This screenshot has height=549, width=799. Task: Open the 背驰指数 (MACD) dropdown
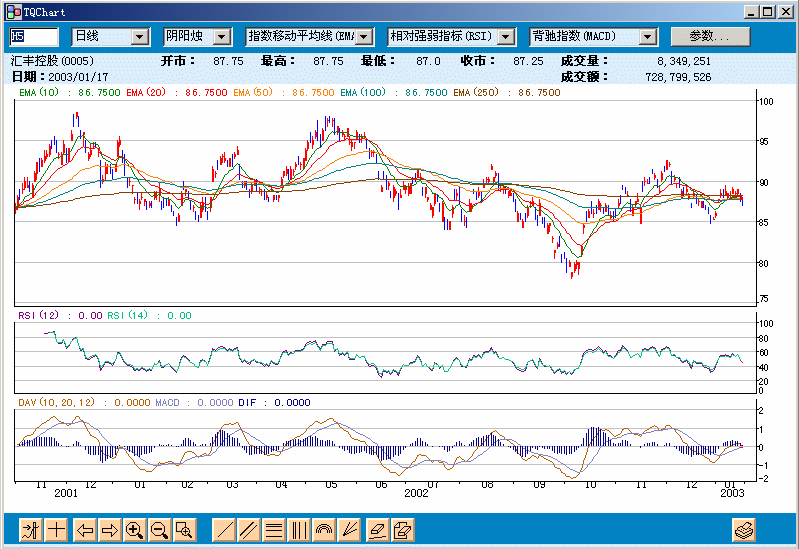[x=647, y=37]
